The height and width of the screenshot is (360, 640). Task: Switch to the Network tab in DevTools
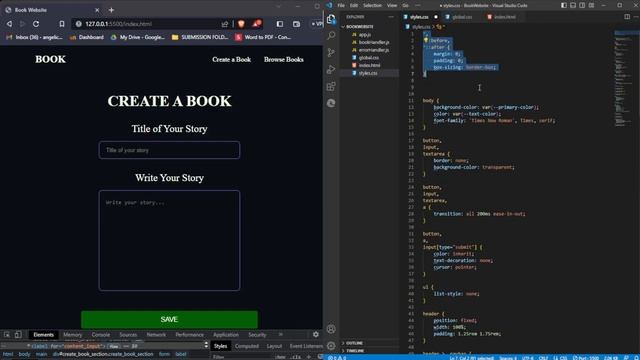156,335
